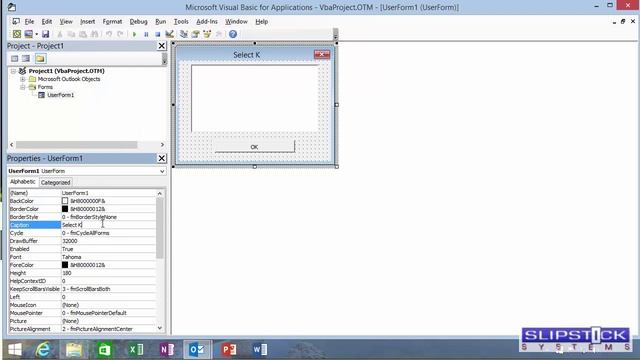Screen dimensions: 640x360
Task: Click View Object icon in Project panel
Action: click(x=26, y=59)
